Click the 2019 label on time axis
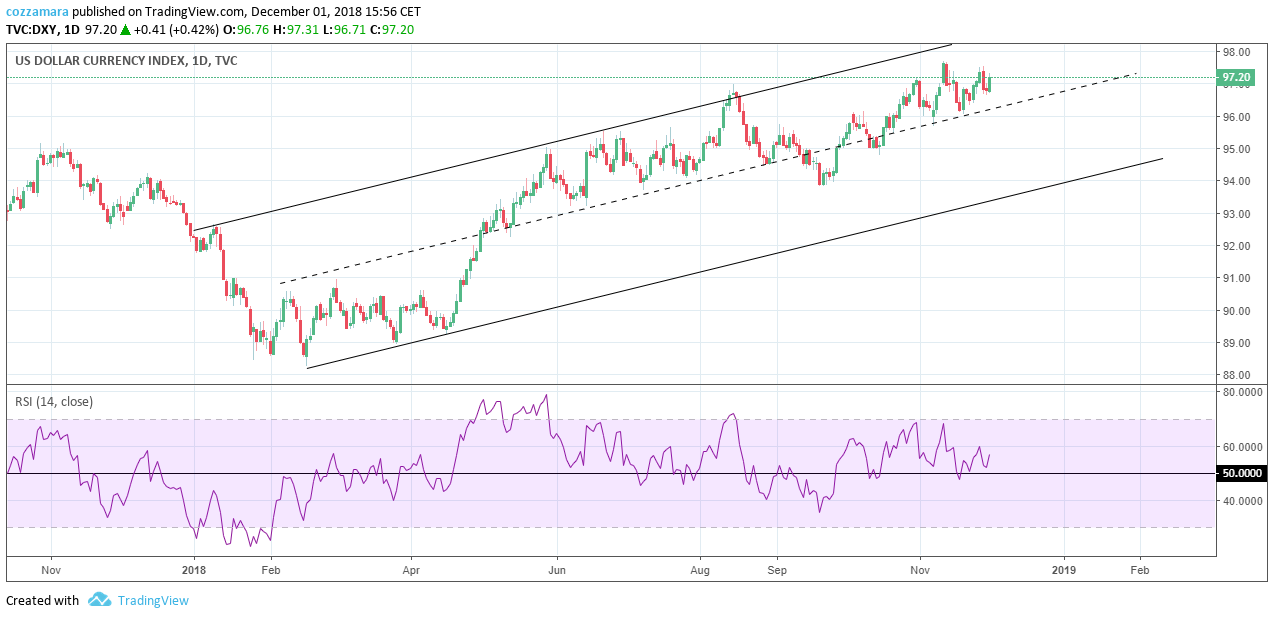 1065,569
